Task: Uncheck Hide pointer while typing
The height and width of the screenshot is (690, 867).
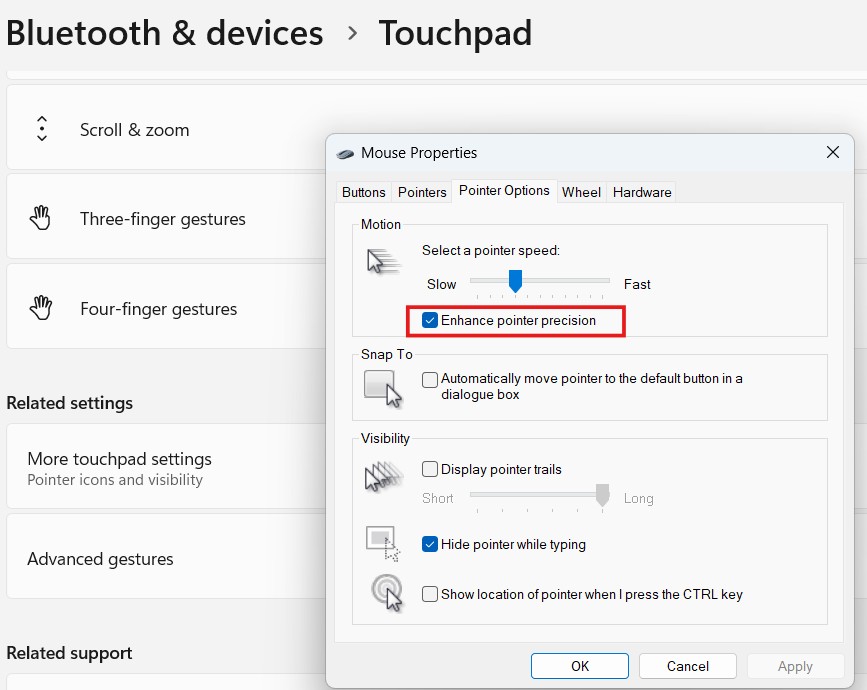Action: pos(430,545)
